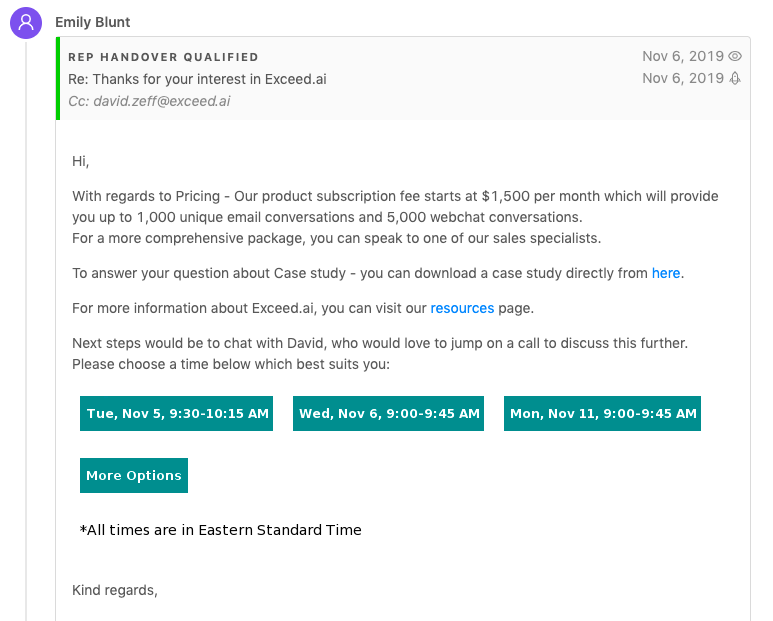773x621 pixels.
Task: Click the 'Hi,' greeting line
Action: click(x=80, y=161)
